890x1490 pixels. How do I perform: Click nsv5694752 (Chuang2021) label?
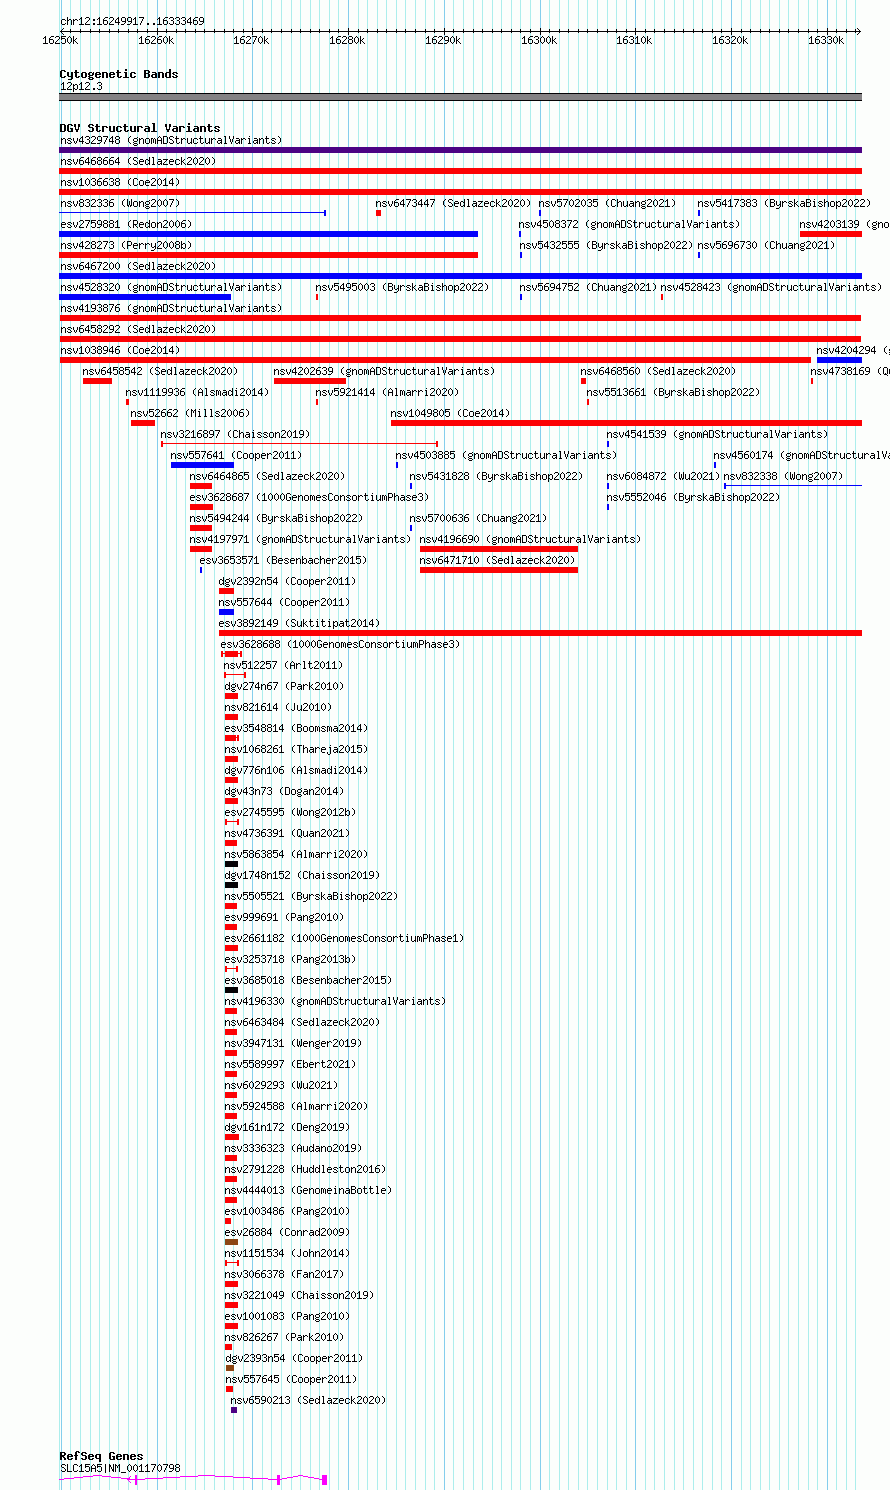(x=588, y=287)
